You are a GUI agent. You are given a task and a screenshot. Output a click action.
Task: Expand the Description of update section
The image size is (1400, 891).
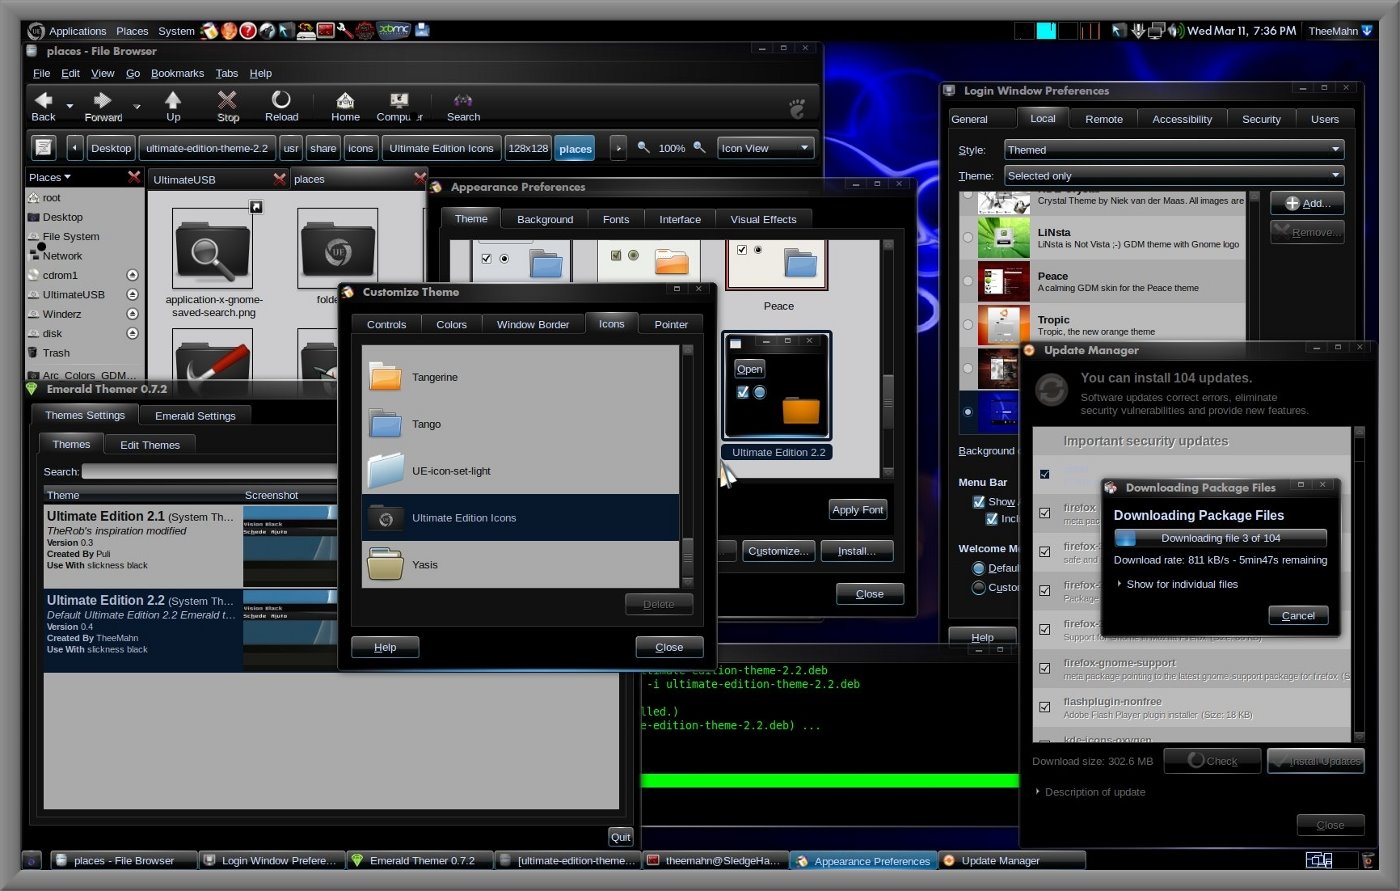tap(1090, 792)
